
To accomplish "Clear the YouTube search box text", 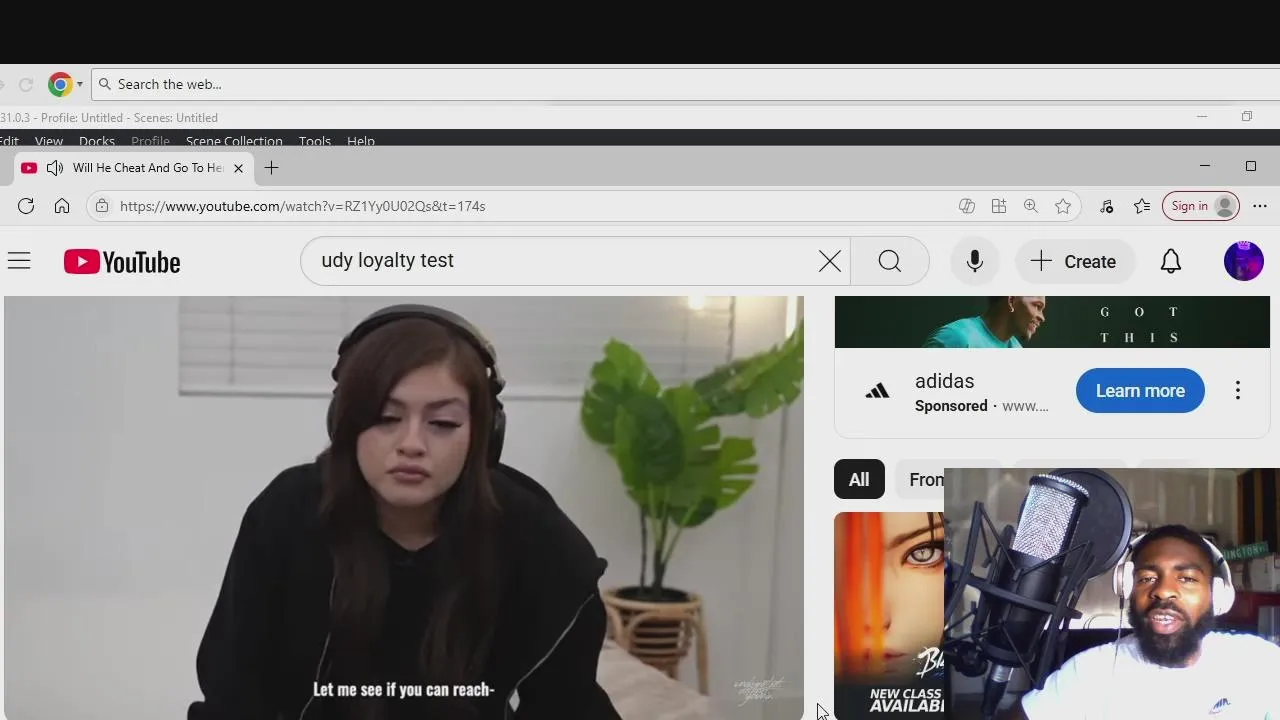I will coord(830,261).
